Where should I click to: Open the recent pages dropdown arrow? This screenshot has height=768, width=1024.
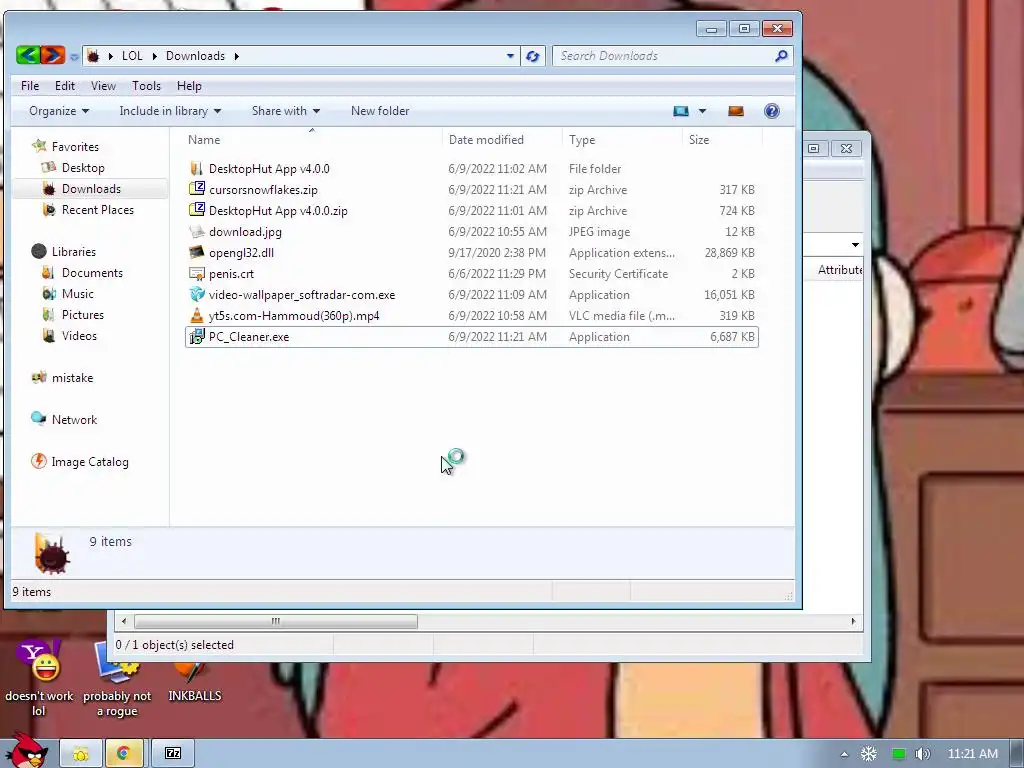(x=74, y=57)
